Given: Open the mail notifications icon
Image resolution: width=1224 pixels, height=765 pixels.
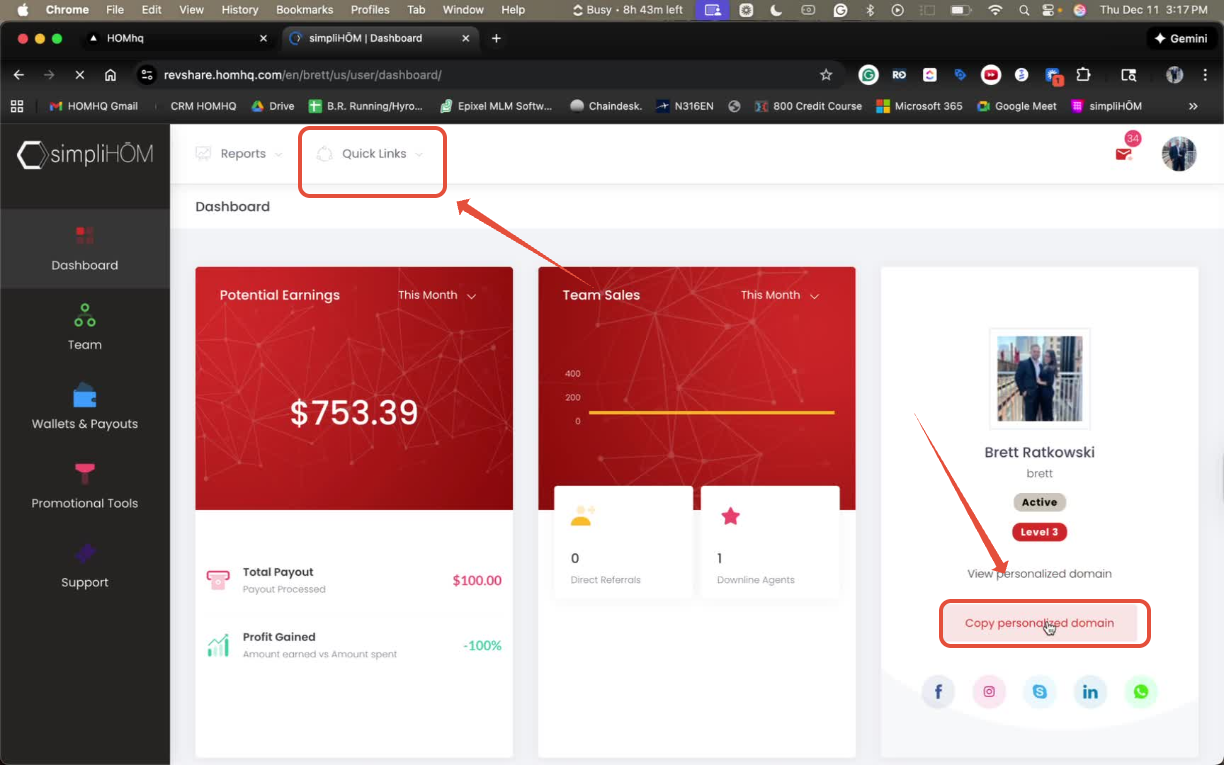Looking at the screenshot, I should 1124,154.
